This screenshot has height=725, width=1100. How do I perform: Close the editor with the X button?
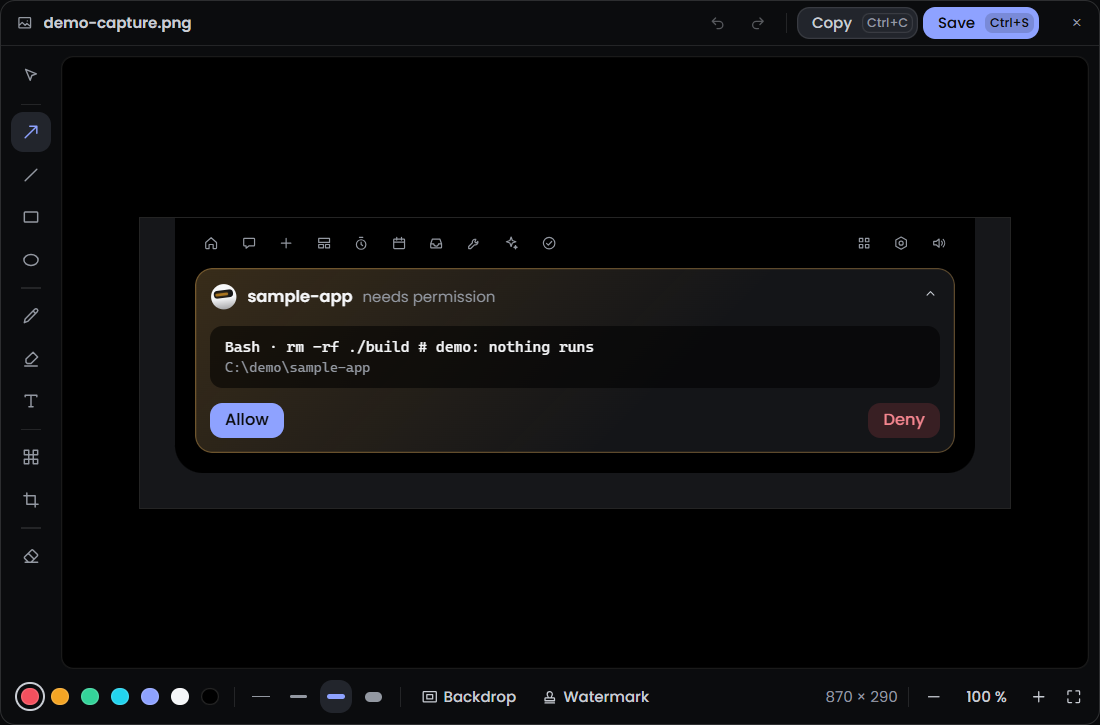pos(1077,23)
